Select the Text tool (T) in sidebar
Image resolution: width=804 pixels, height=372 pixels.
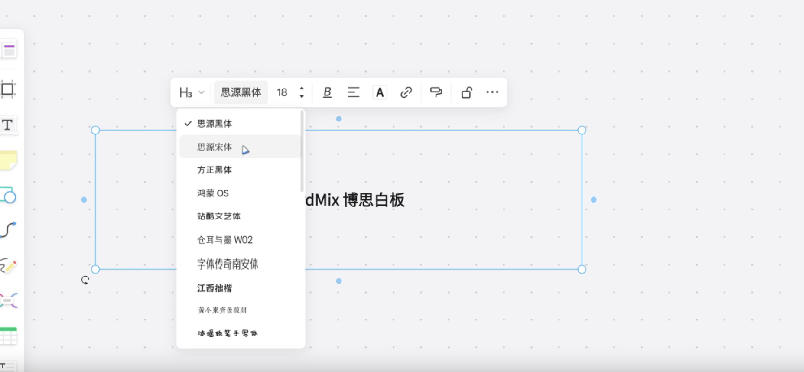[7, 125]
